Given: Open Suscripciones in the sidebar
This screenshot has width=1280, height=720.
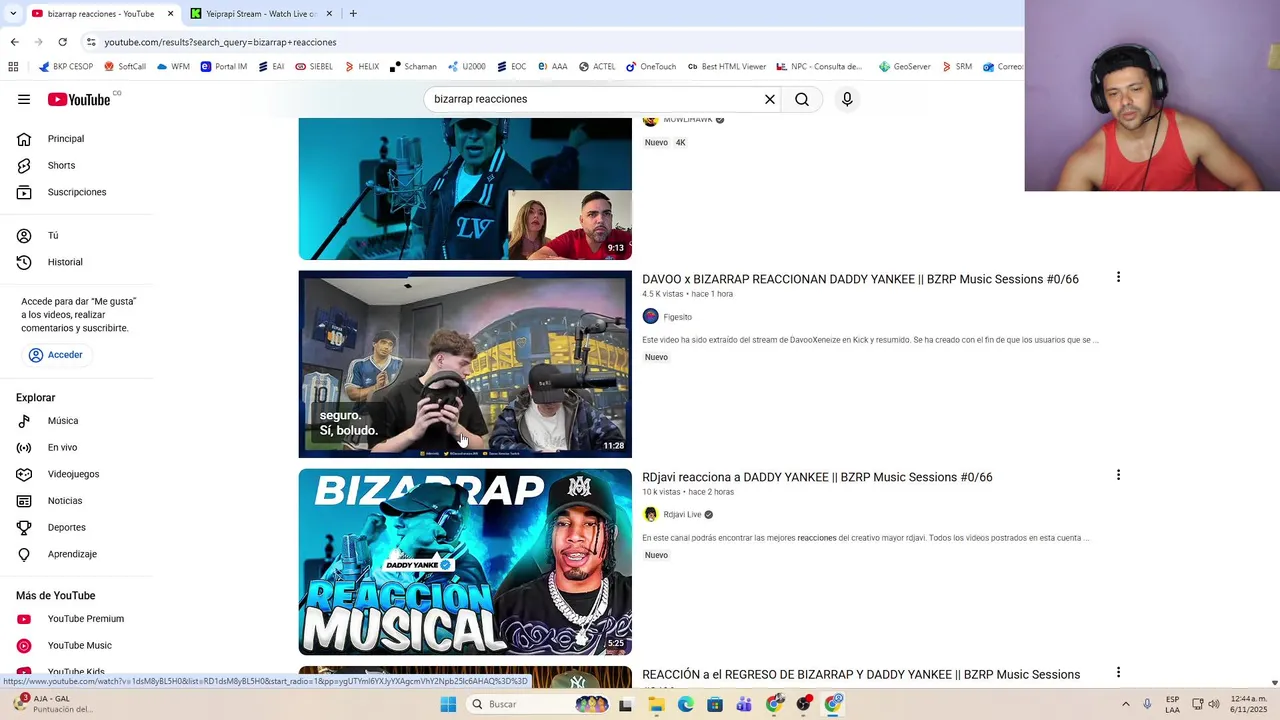Looking at the screenshot, I should 77,192.
